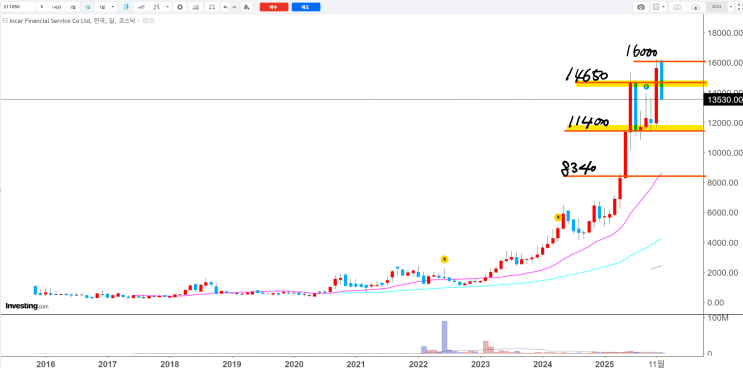This screenshot has height=368, width=743.
Task: Expand the layout selection dropdown arrow
Action: [x=663, y=7]
